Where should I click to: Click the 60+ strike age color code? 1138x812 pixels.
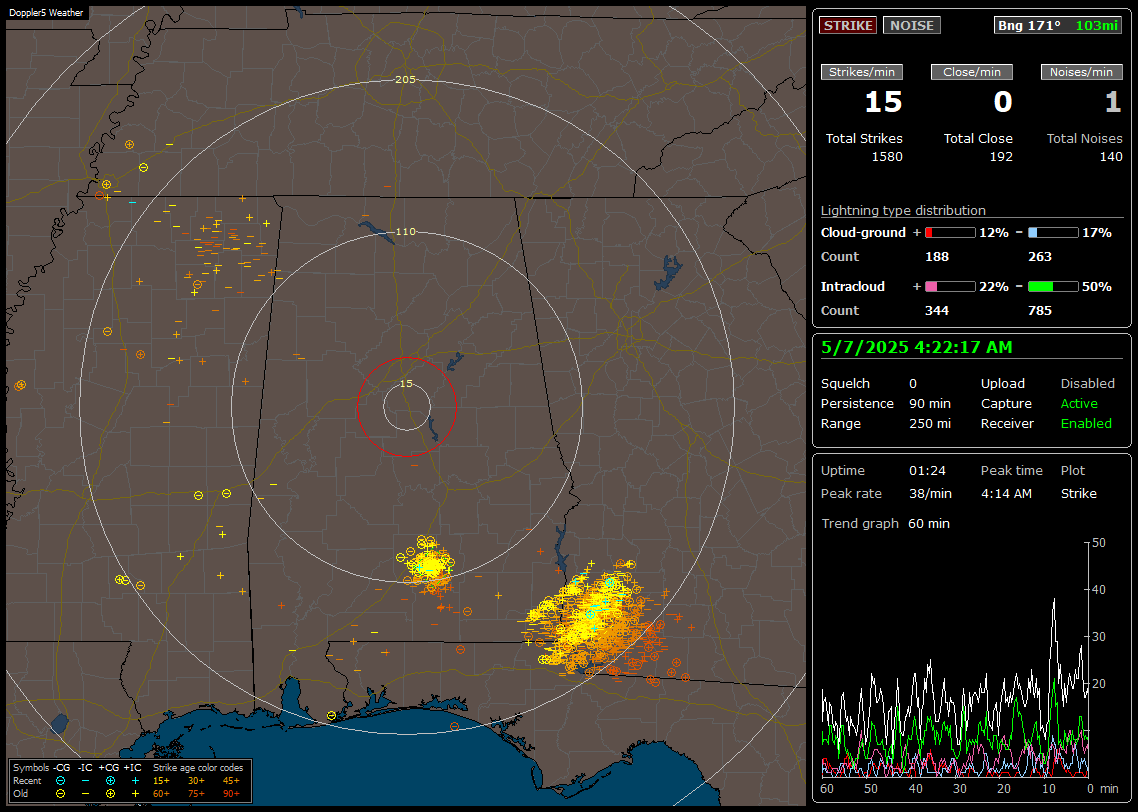(x=161, y=794)
